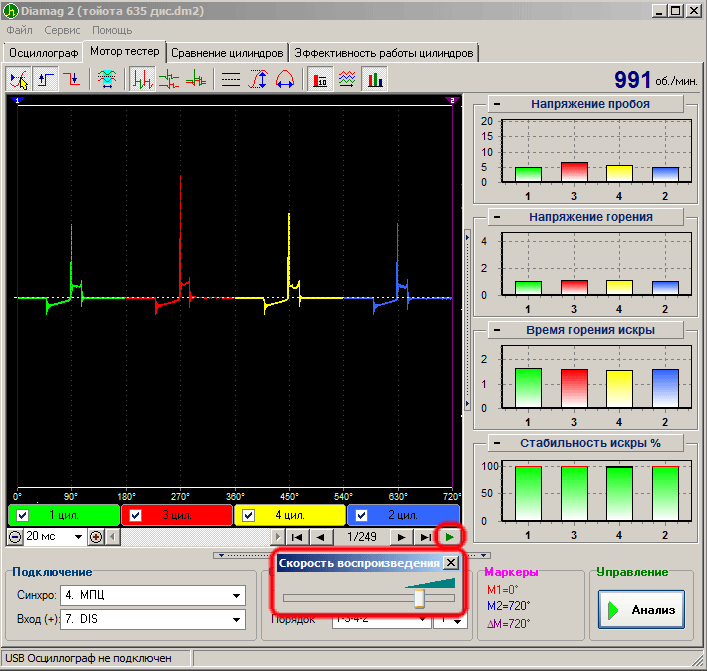This screenshot has height=671, width=707.
Task: Switch to the Сравнение цилиндров tab
Action: click(x=227, y=53)
